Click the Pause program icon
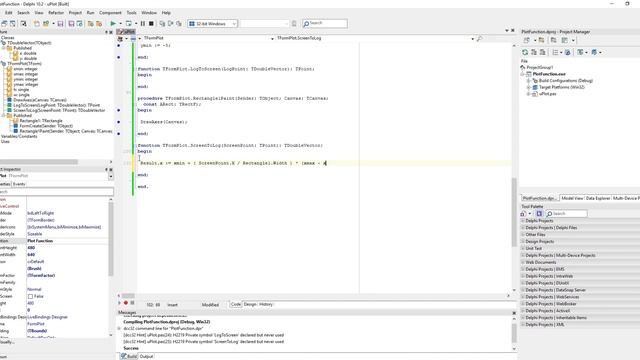 [x=143, y=24]
